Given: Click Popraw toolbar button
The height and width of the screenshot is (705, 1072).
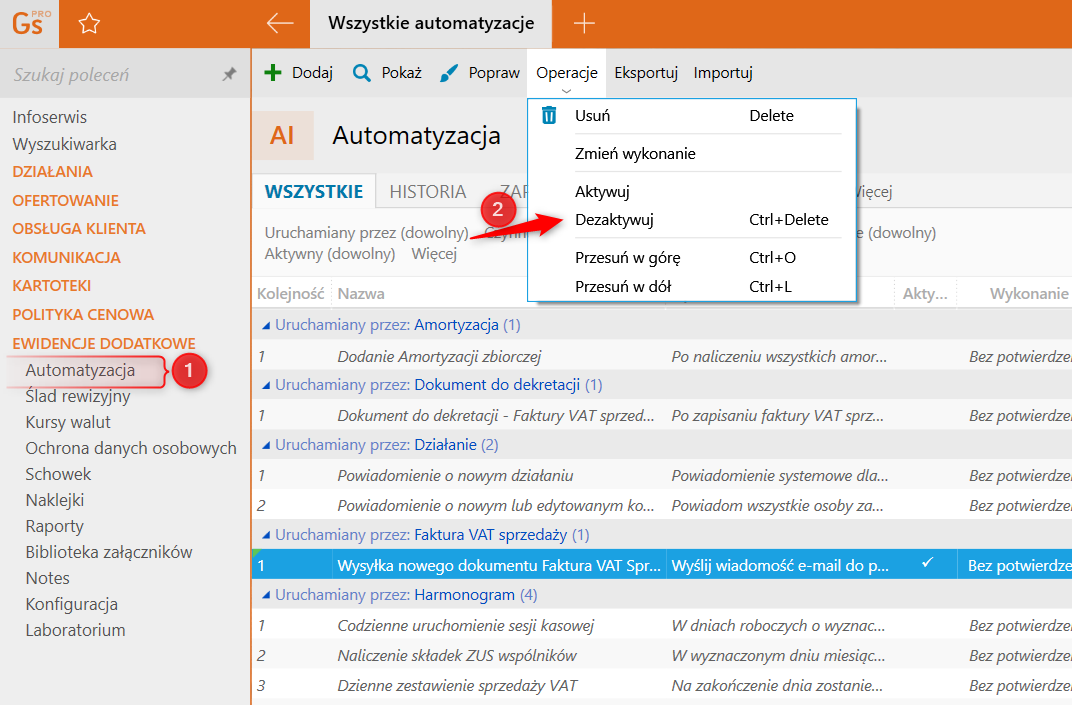Looking at the screenshot, I should click(x=479, y=72).
